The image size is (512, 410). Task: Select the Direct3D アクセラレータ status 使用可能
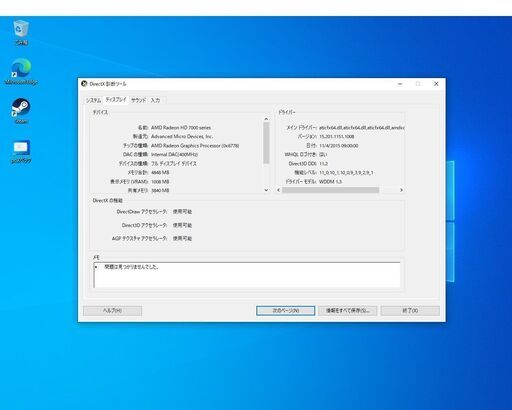[182, 225]
